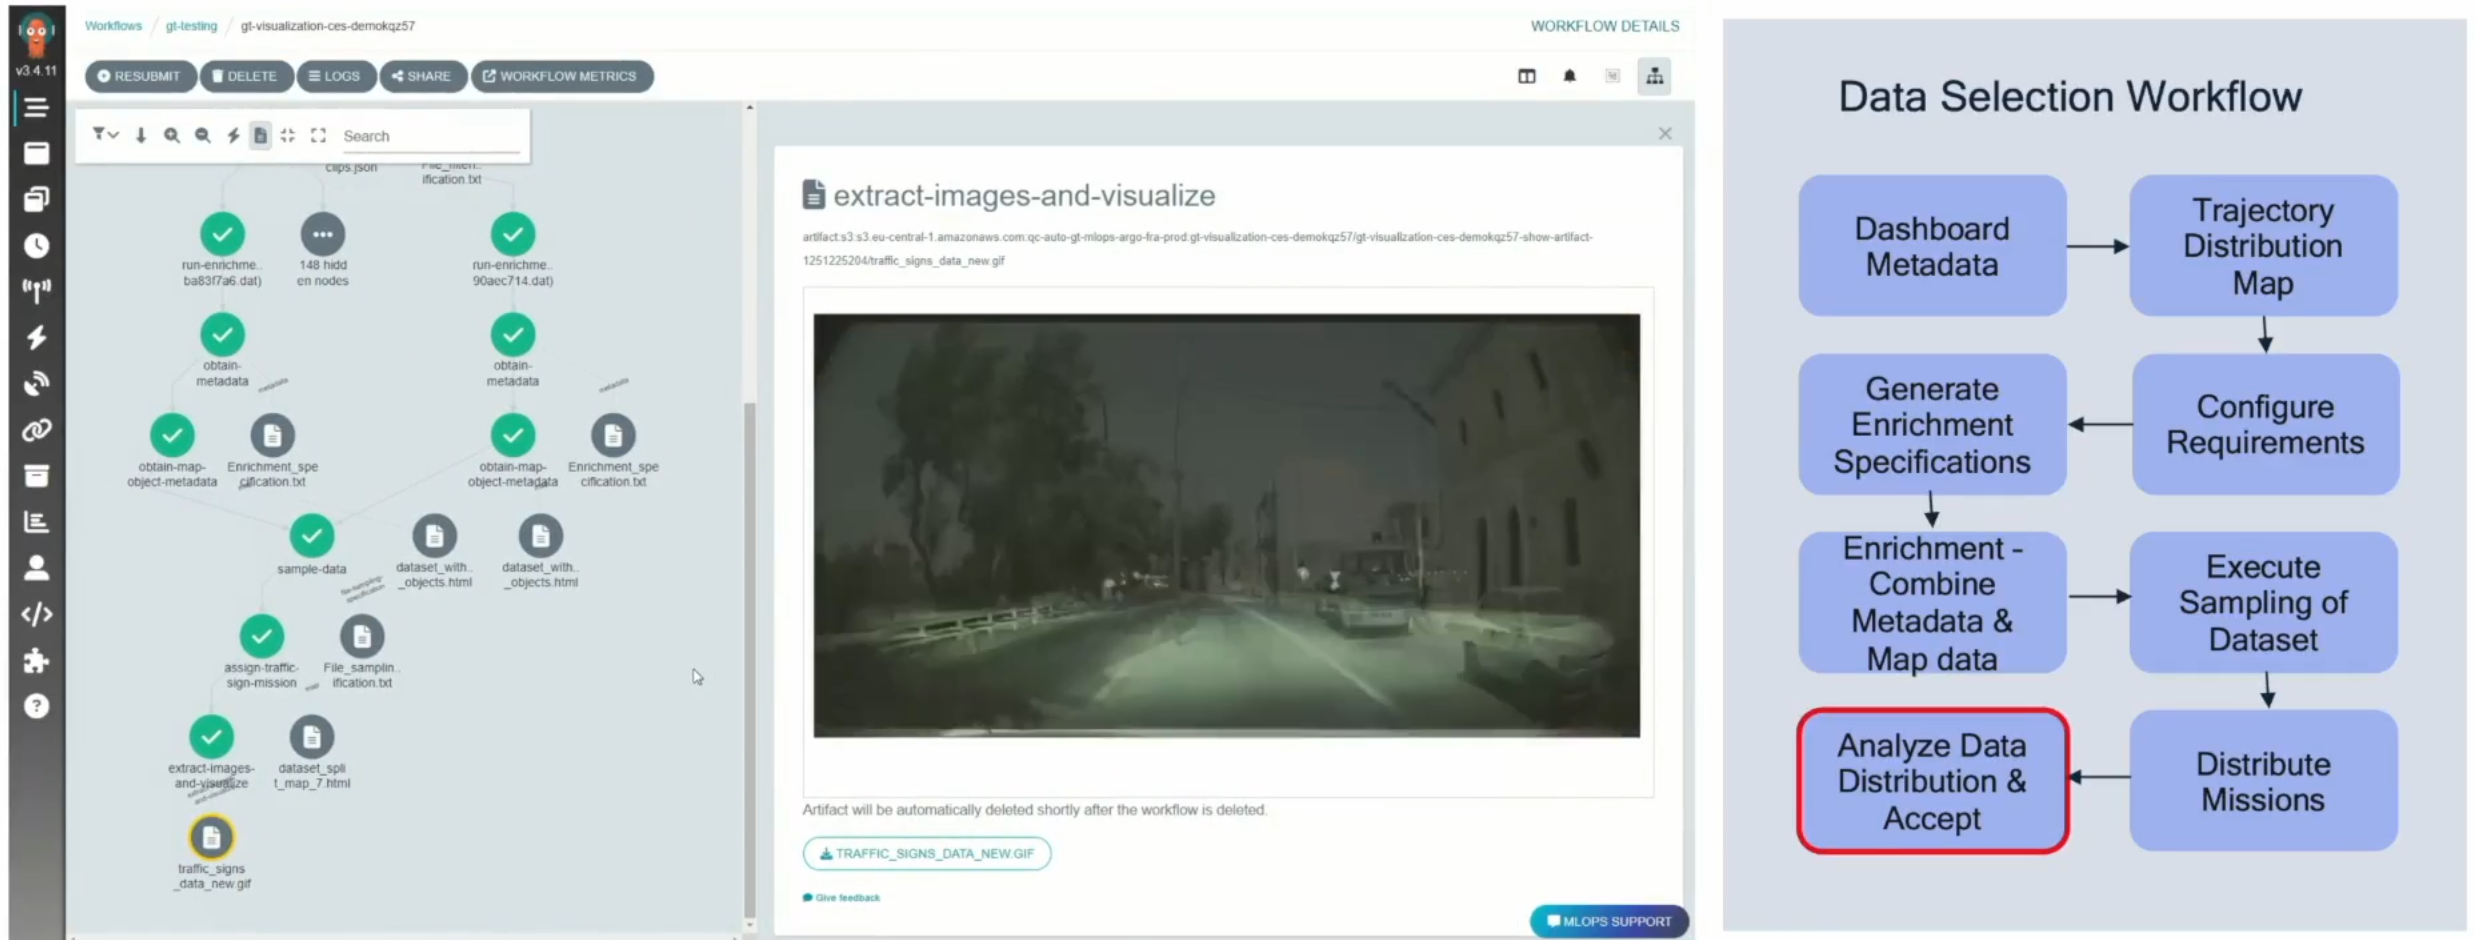Click the Workflows breadcrumb link
The height and width of the screenshot is (940, 2475).
pyautogui.click(x=113, y=26)
